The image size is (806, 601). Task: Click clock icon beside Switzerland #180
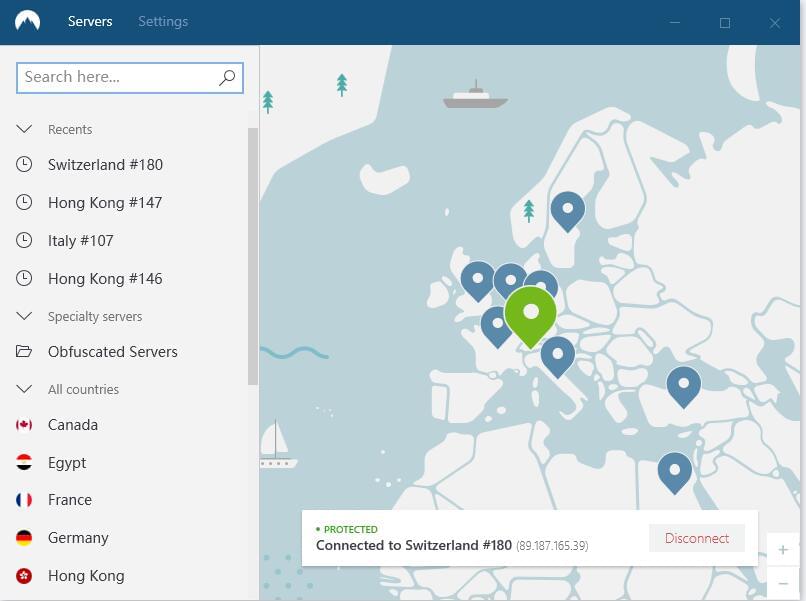24,165
